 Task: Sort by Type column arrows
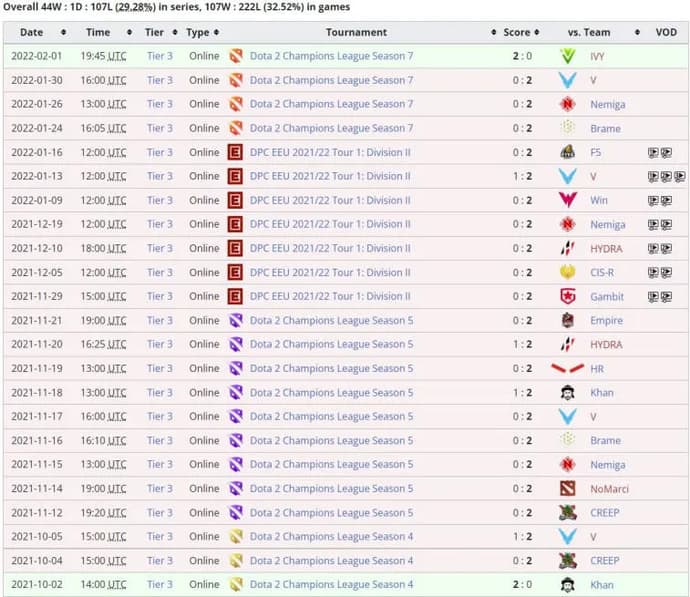[x=216, y=32]
